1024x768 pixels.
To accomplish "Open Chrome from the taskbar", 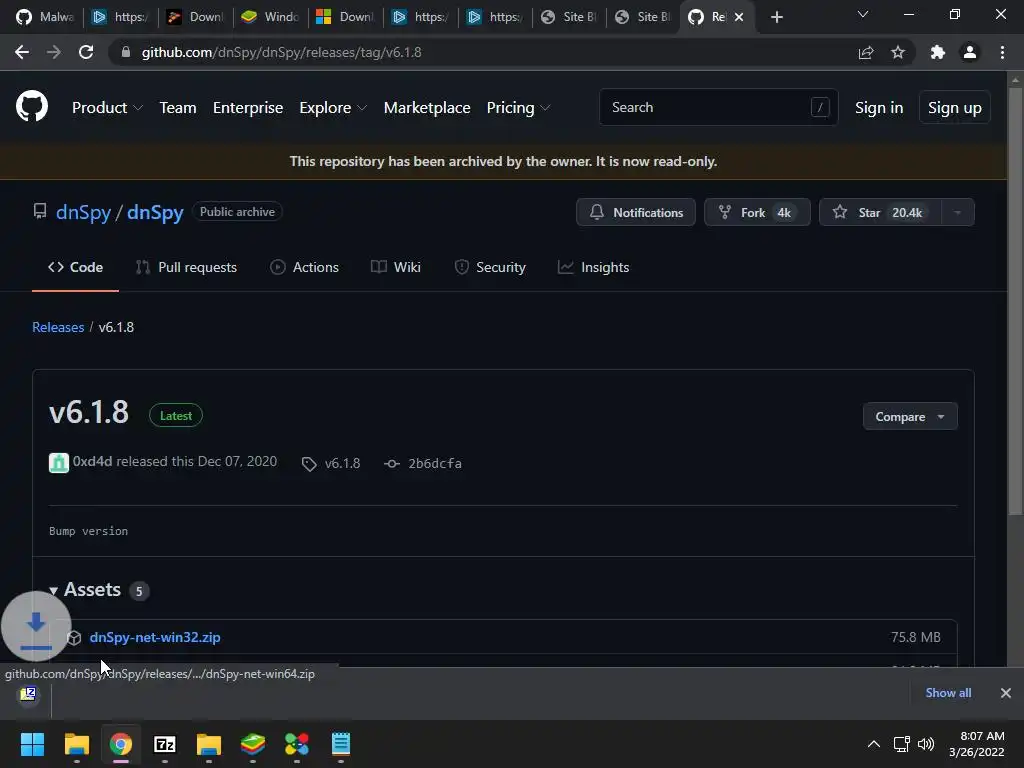I will 121,744.
